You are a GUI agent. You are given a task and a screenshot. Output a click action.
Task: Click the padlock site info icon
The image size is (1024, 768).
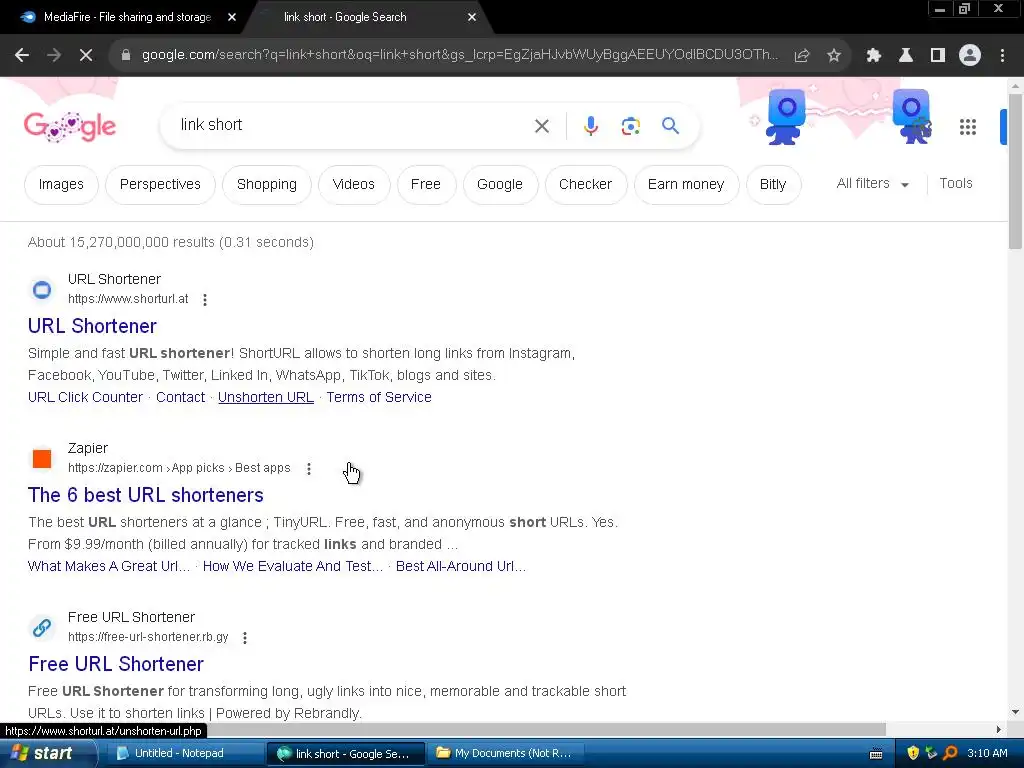(126, 56)
